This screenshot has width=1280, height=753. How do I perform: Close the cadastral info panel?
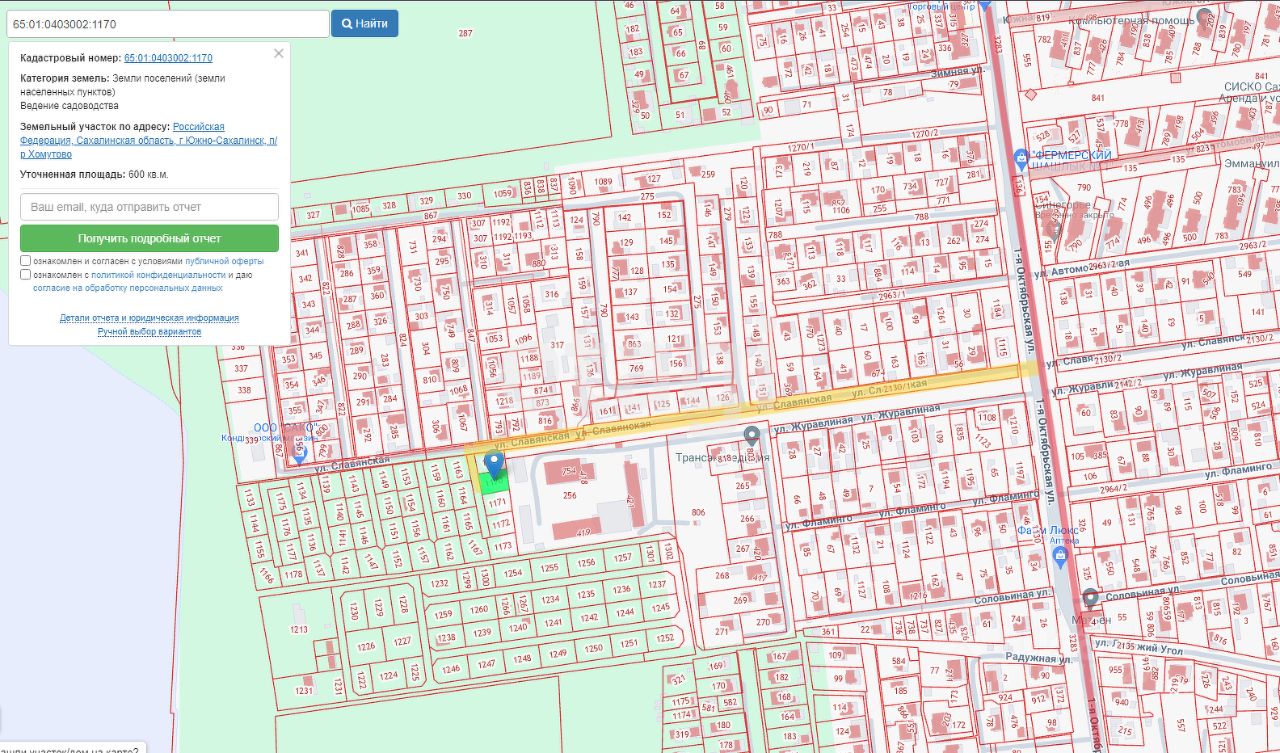click(279, 53)
